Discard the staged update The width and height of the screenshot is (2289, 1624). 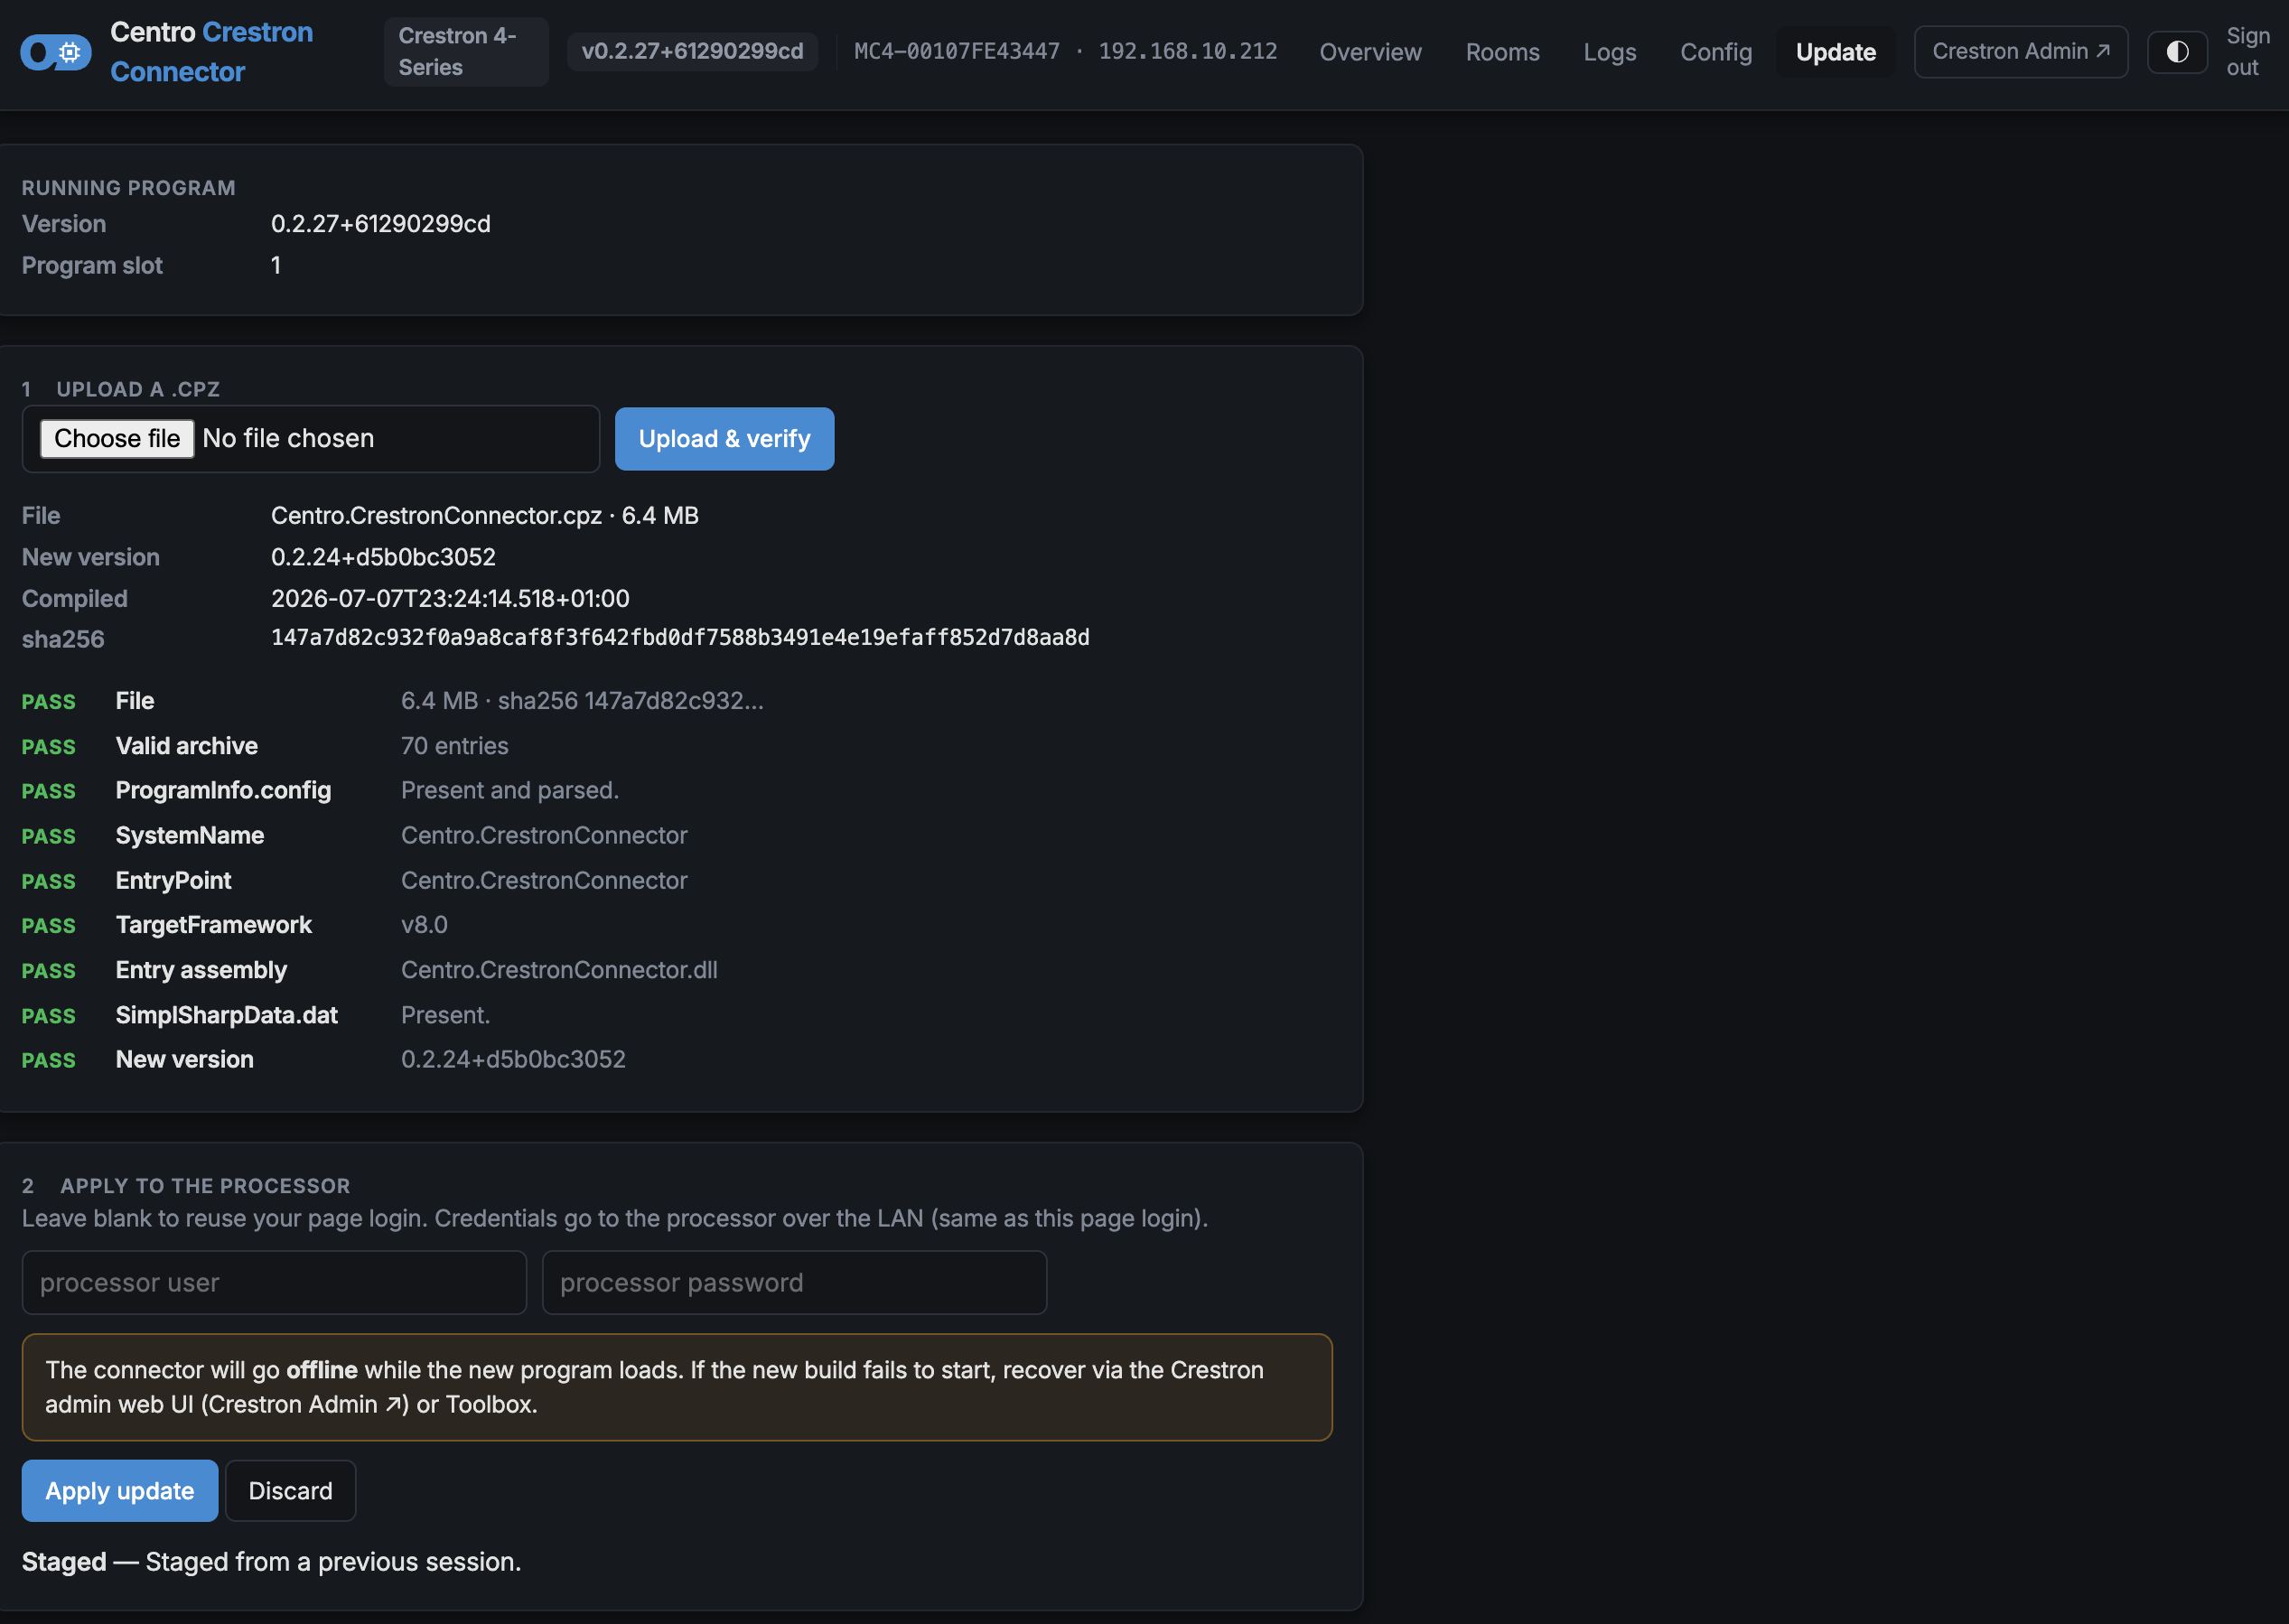pyautogui.click(x=290, y=1490)
